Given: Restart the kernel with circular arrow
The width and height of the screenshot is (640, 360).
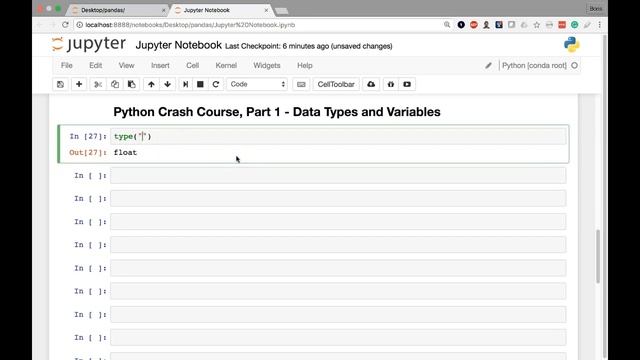Looking at the screenshot, I should [216, 84].
